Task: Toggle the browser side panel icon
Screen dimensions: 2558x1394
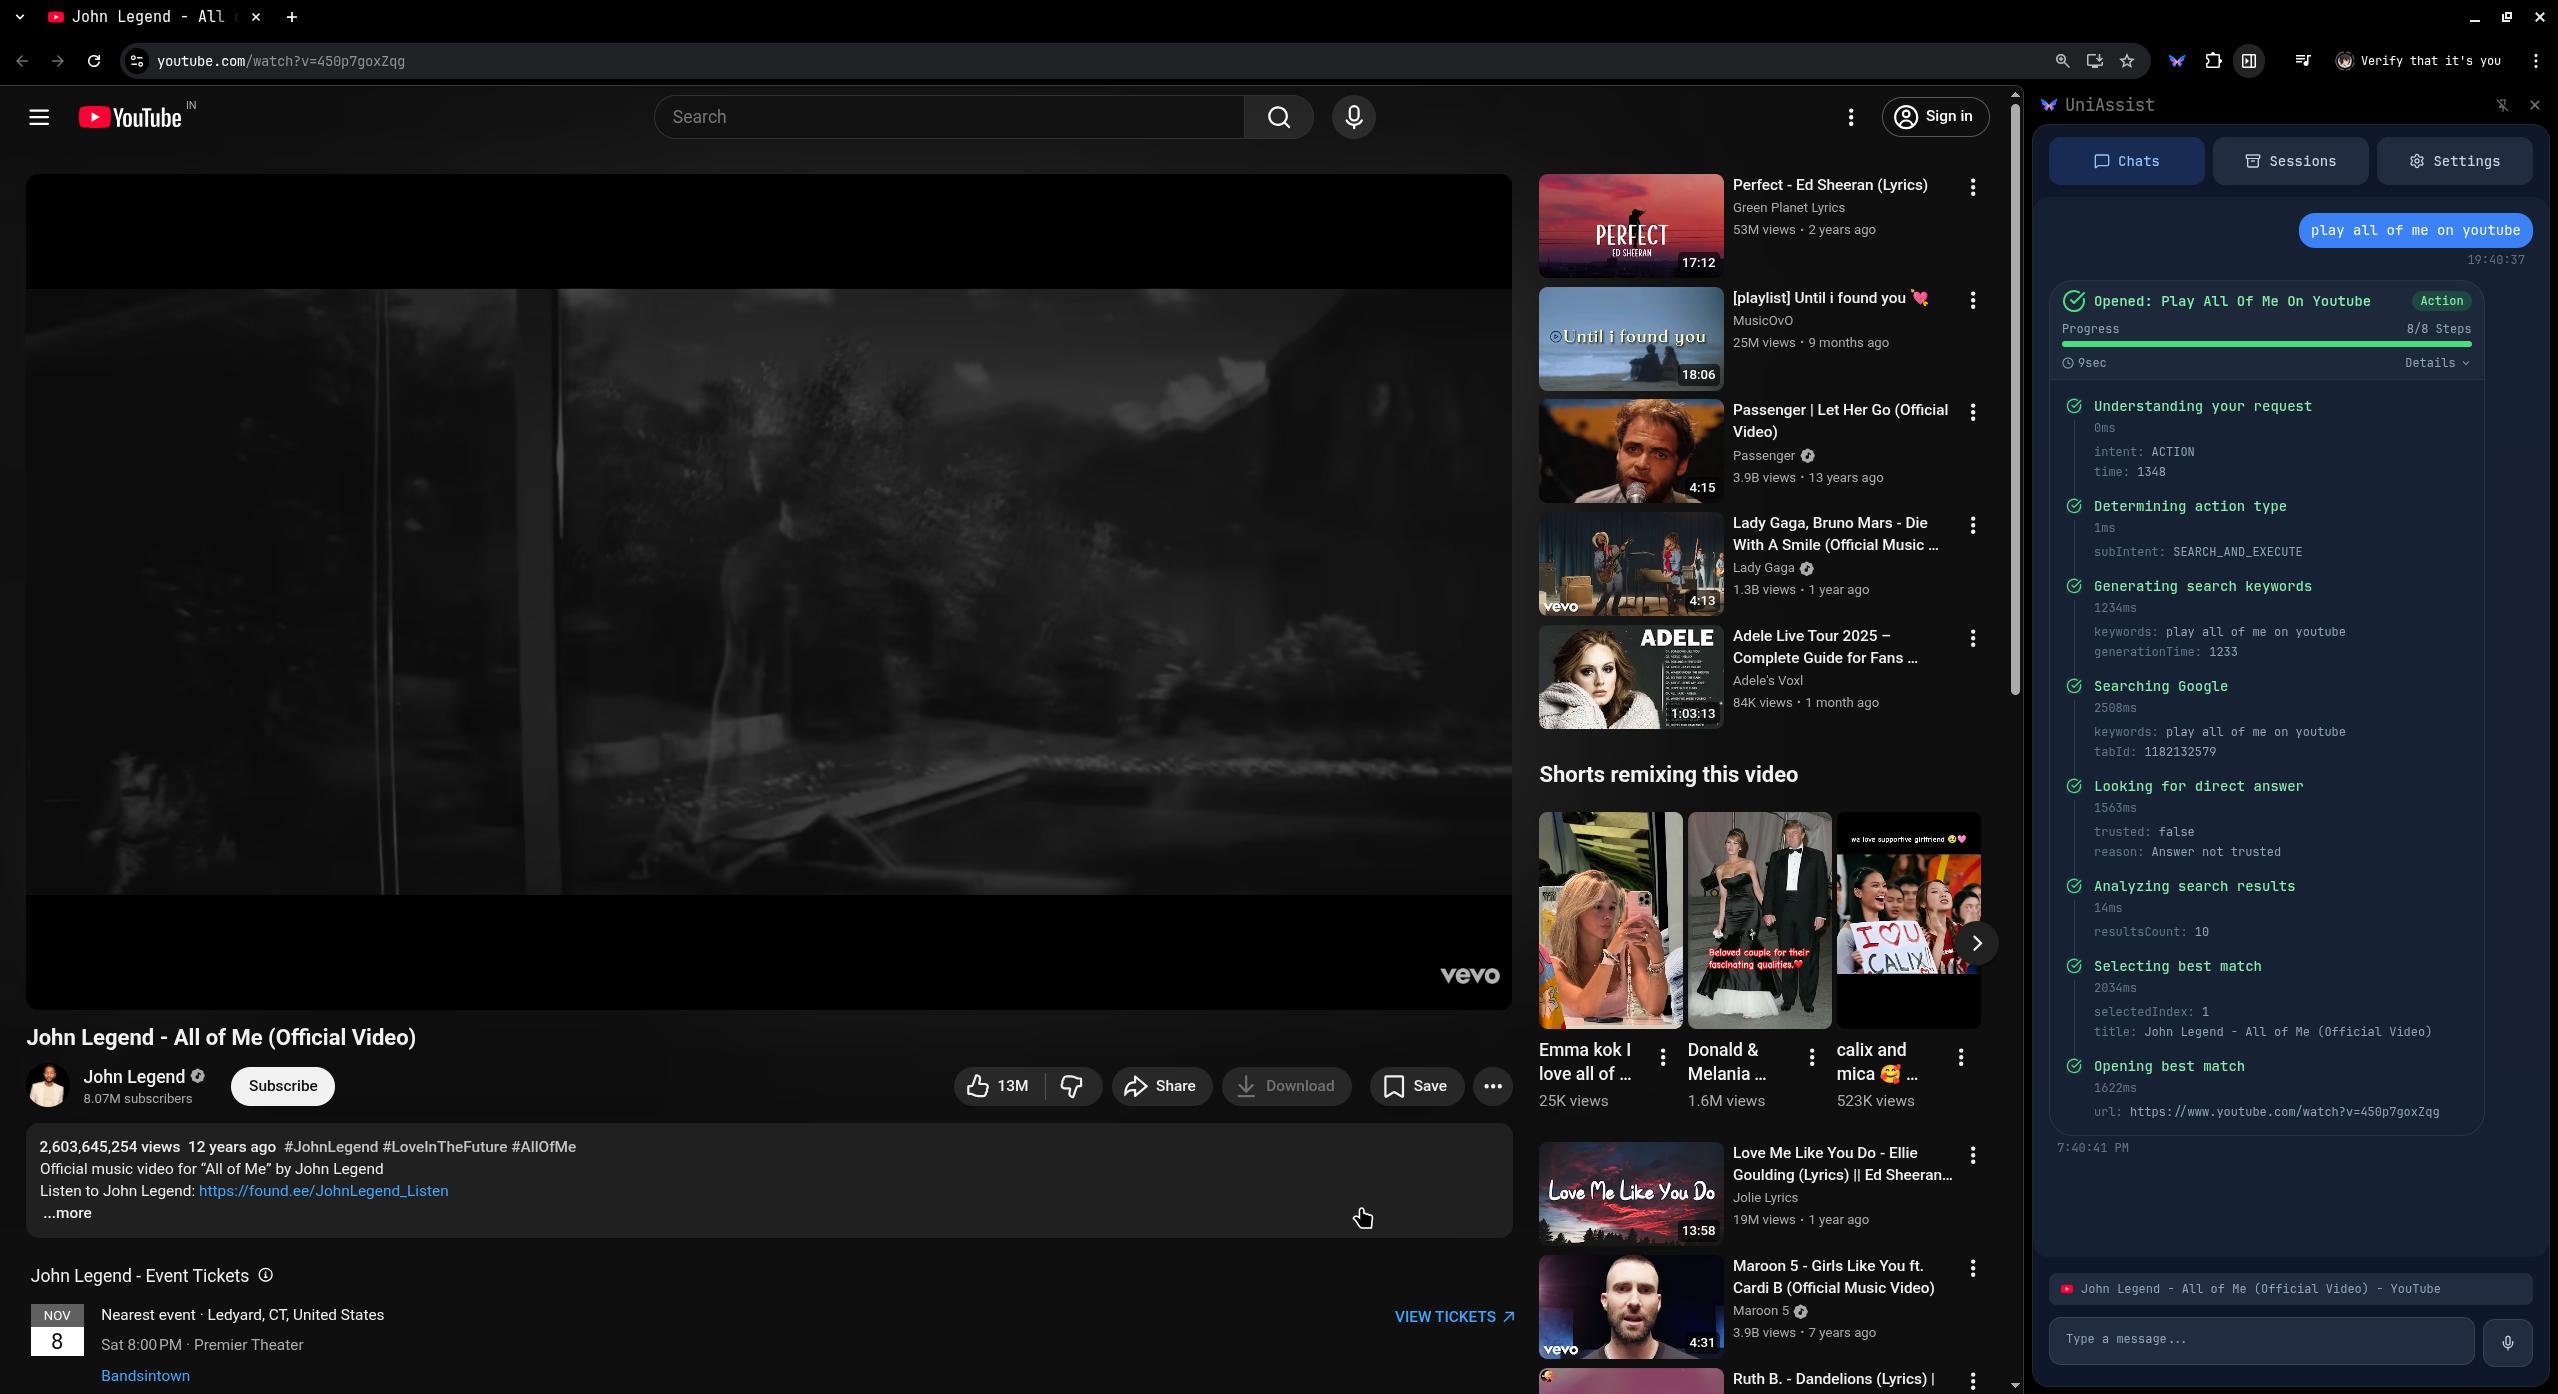Action: click(x=2249, y=61)
